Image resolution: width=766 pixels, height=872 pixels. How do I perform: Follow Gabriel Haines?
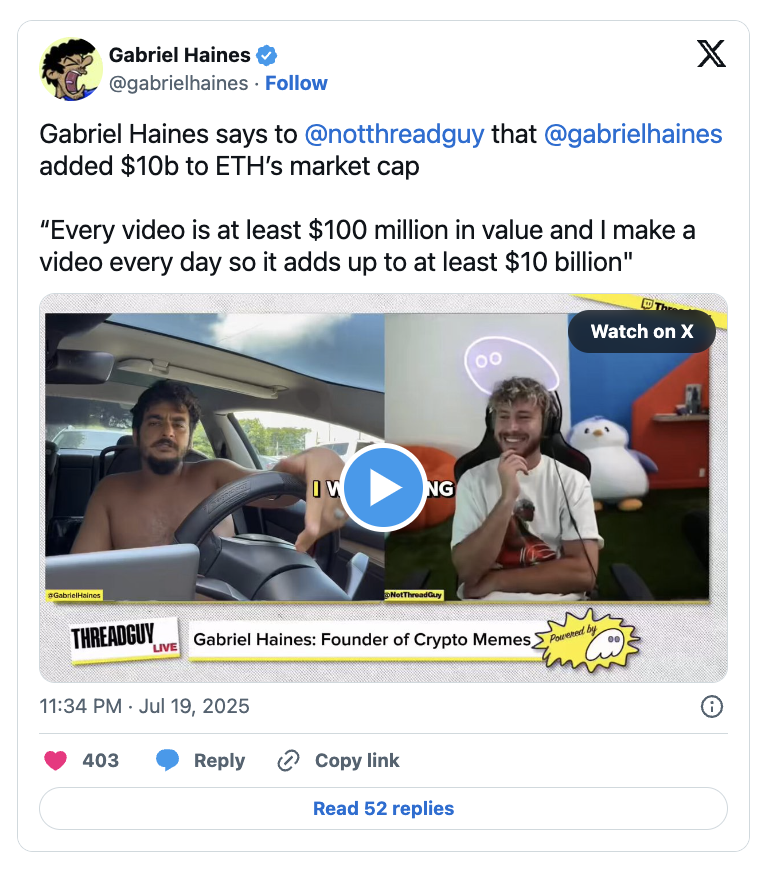point(296,83)
